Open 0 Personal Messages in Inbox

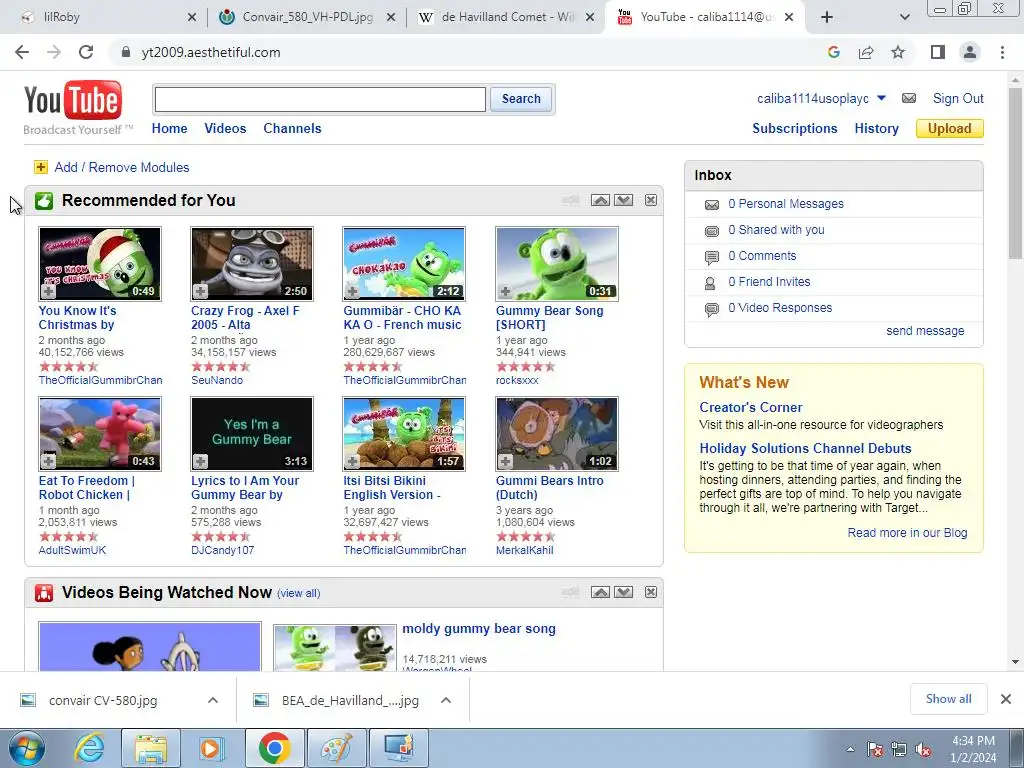click(x=786, y=204)
